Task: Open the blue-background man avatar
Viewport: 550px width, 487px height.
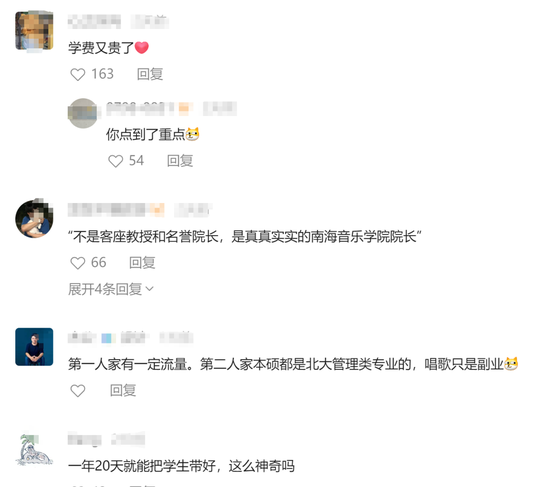Action: point(34,347)
